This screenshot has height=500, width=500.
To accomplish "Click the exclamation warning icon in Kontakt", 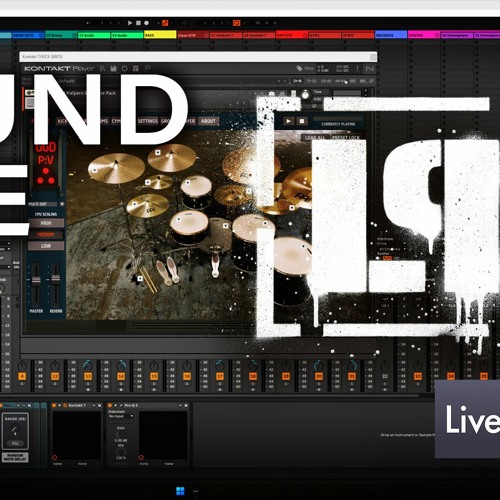I will tap(357, 69).
